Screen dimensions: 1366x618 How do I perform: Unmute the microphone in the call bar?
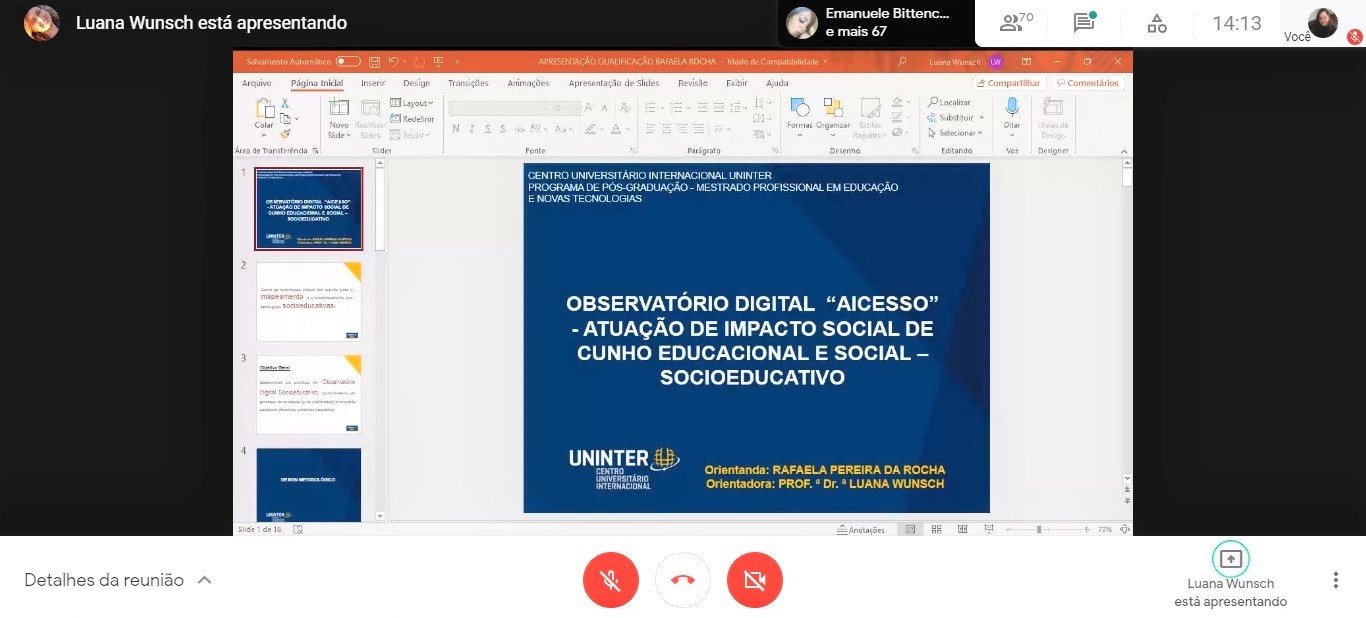click(611, 580)
